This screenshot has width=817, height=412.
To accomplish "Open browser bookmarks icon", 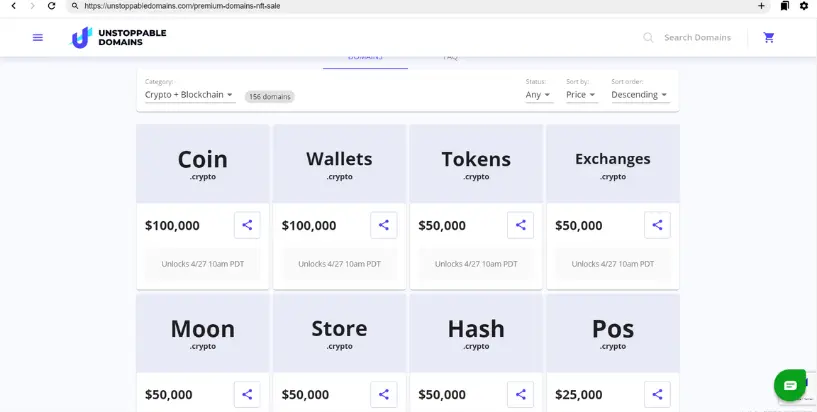I will (x=785, y=6).
